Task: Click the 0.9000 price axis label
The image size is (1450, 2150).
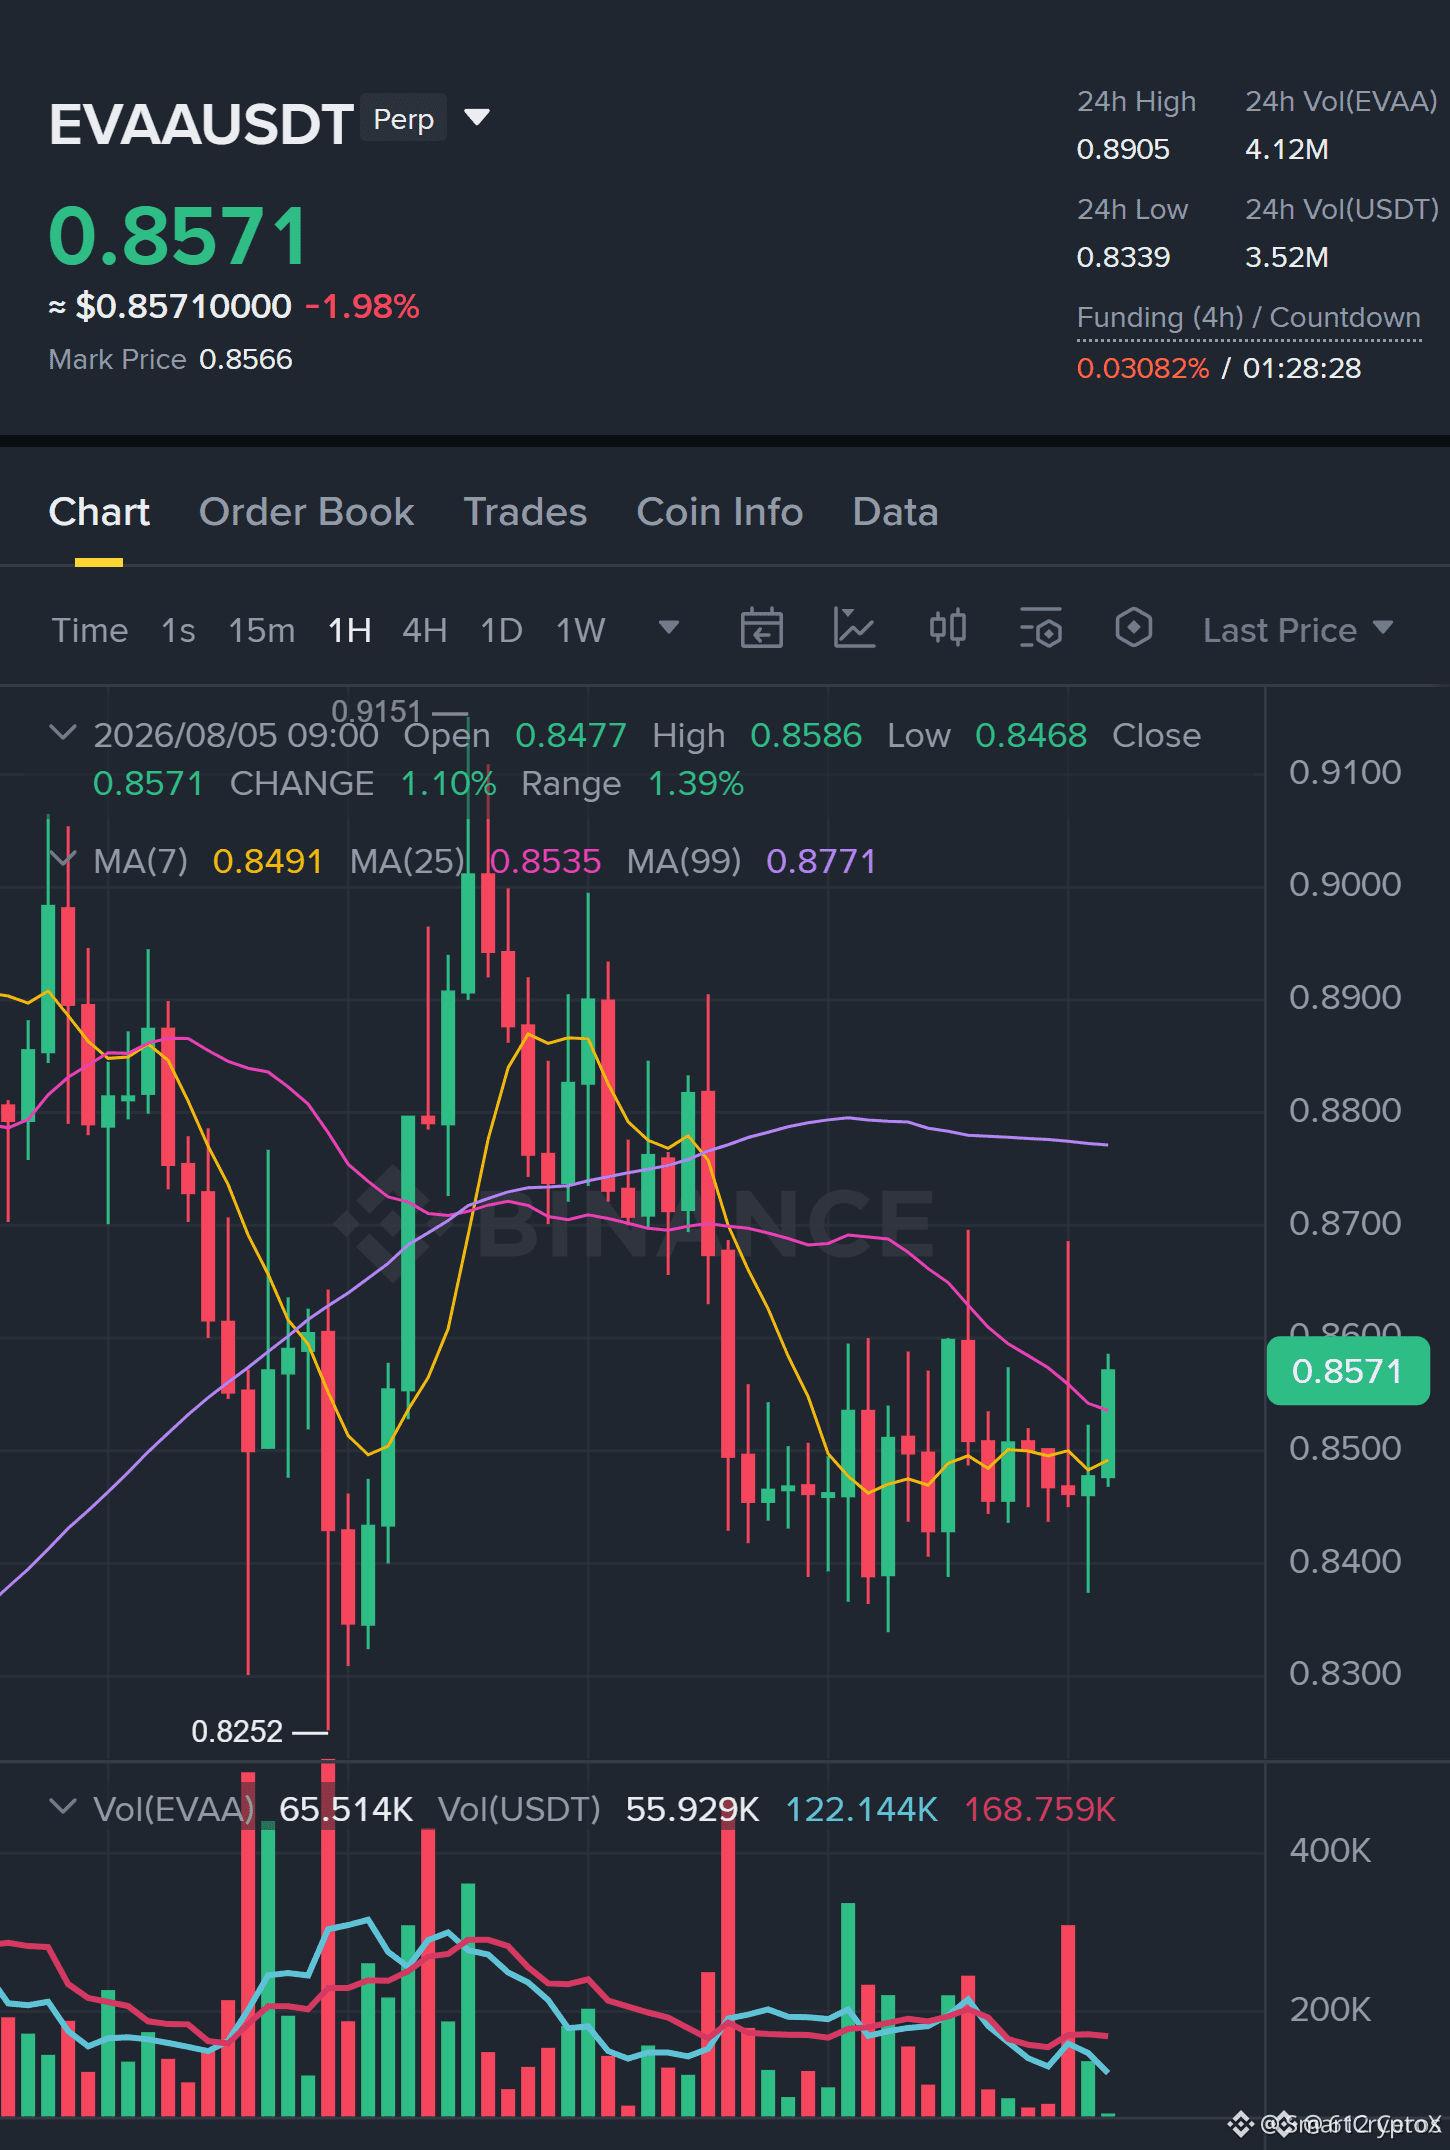Action: click(1345, 884)
